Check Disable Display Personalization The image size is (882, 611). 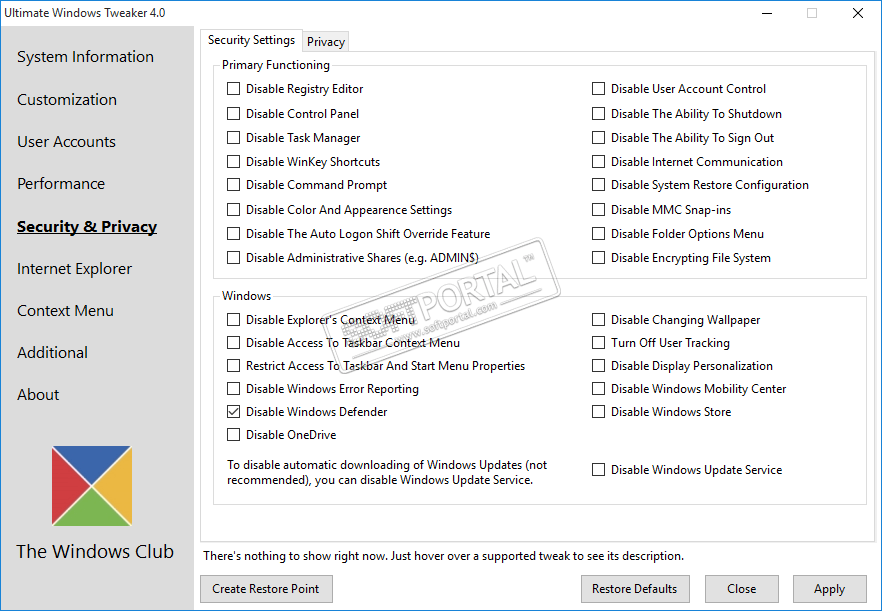(x=598, y=366)
